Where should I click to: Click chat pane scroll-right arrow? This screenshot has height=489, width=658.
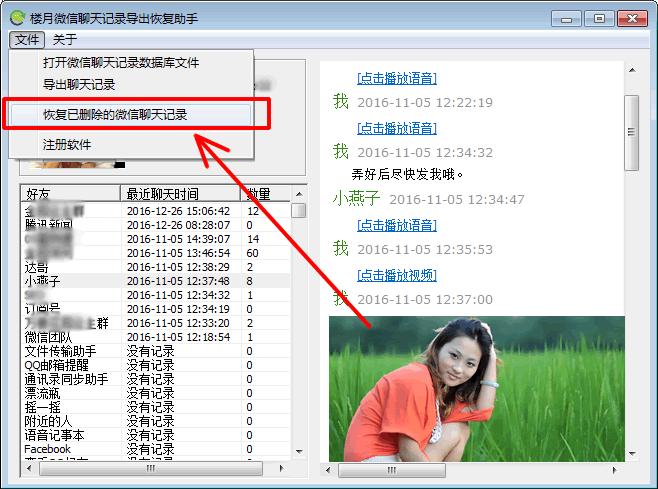[x=614, y=470]
